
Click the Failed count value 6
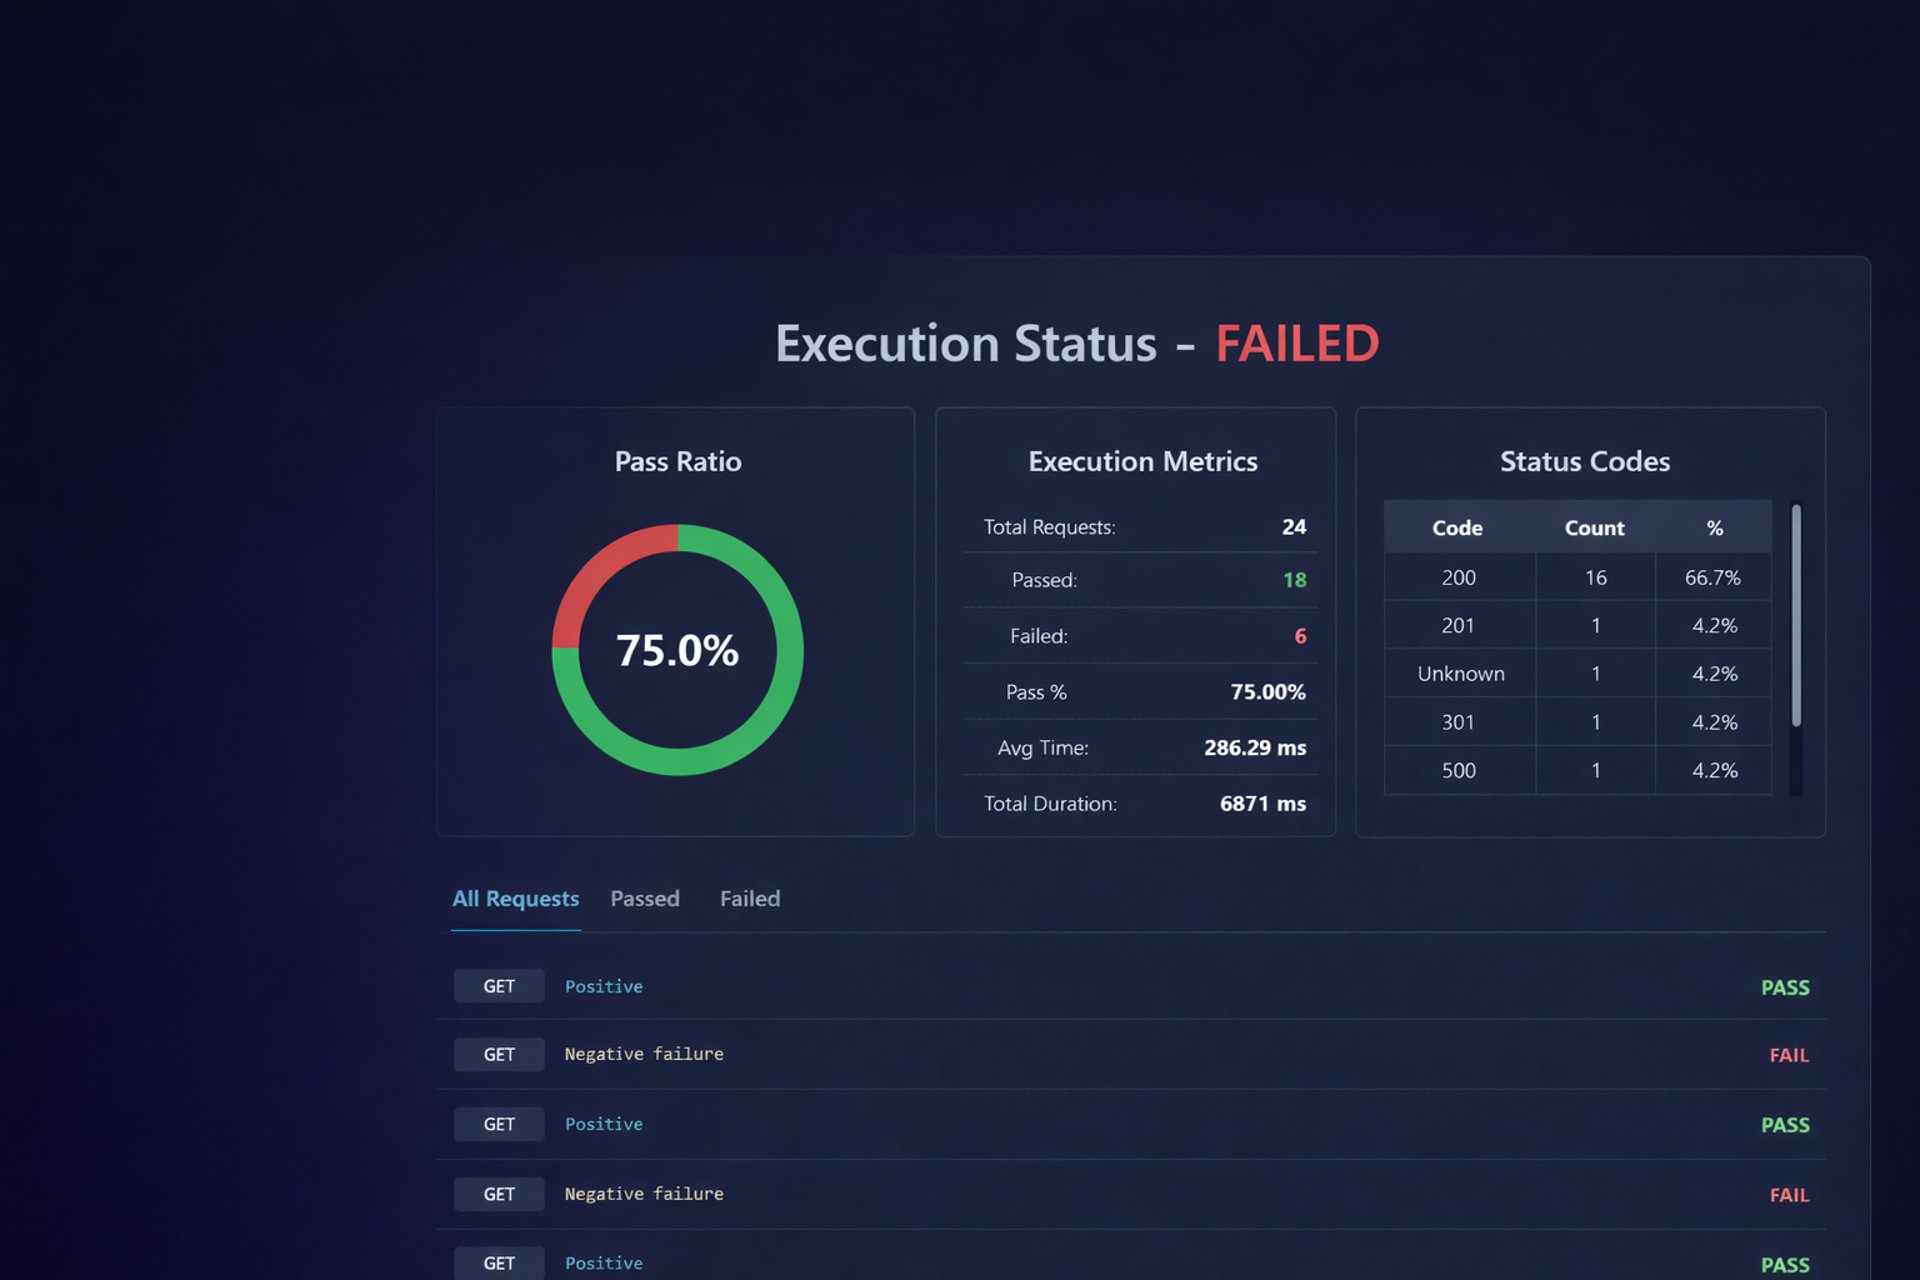coord(1299,636)
